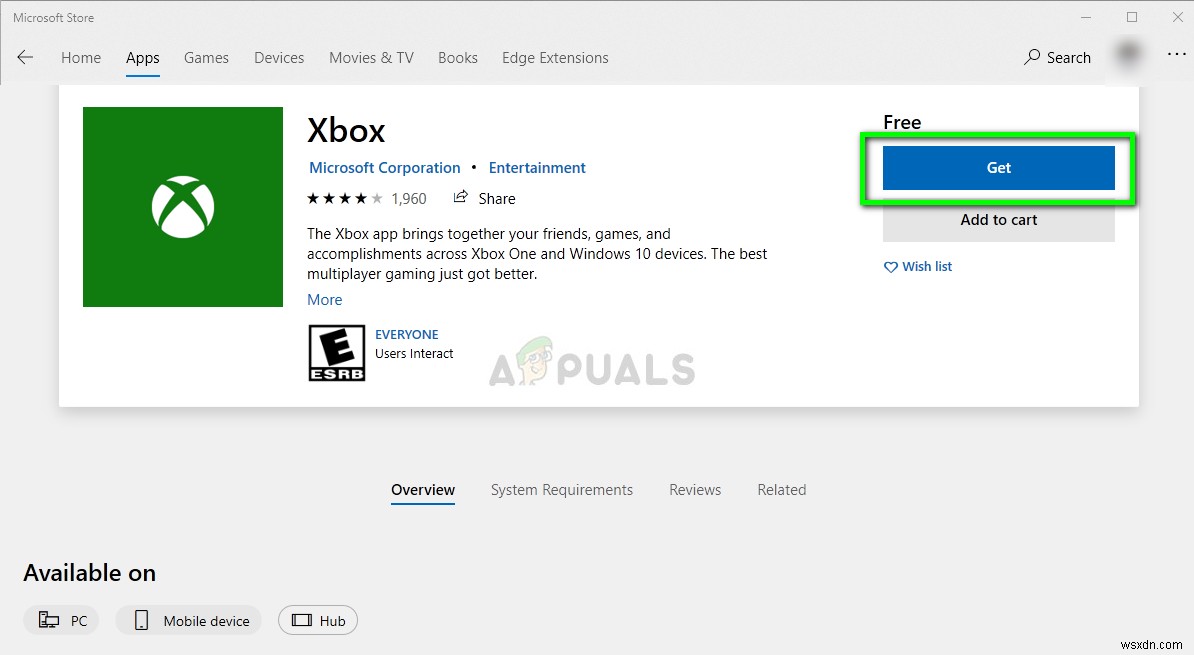Click the green Xbox app logo
Screen dimensions: 1194x655
click(183, 206)
